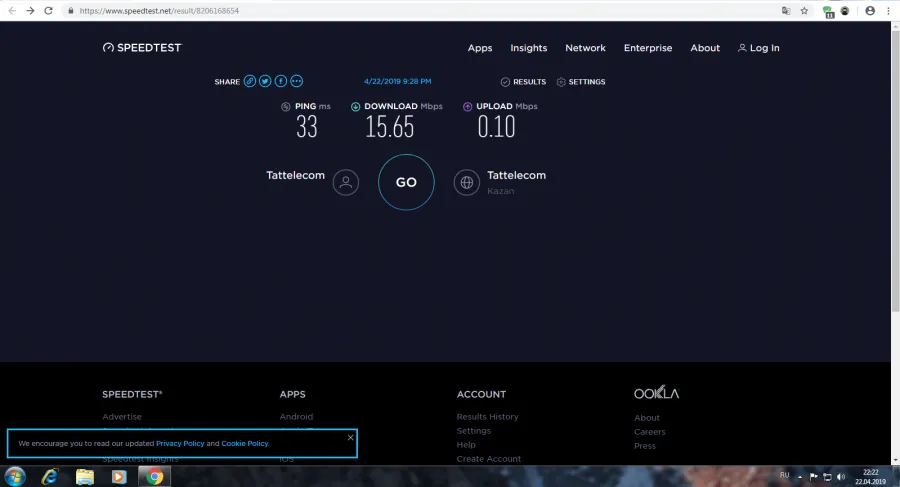The height and width of the screenshot is (487, 900).
Task: Go forward in the browser
Action: click(30, 10)
